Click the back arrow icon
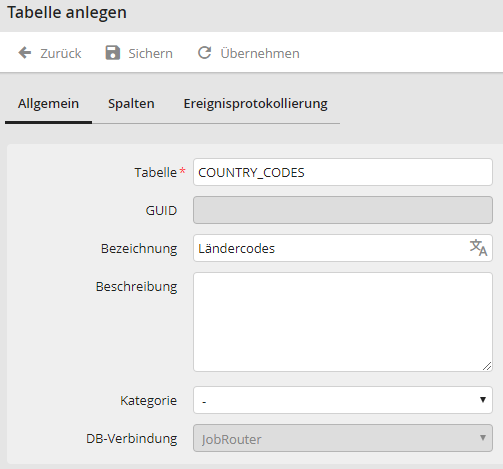 [25, 53]
